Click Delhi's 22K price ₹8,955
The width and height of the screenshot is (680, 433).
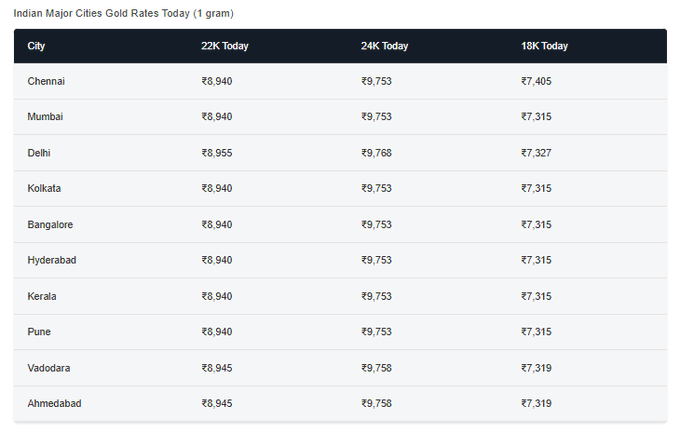[217, 153]
